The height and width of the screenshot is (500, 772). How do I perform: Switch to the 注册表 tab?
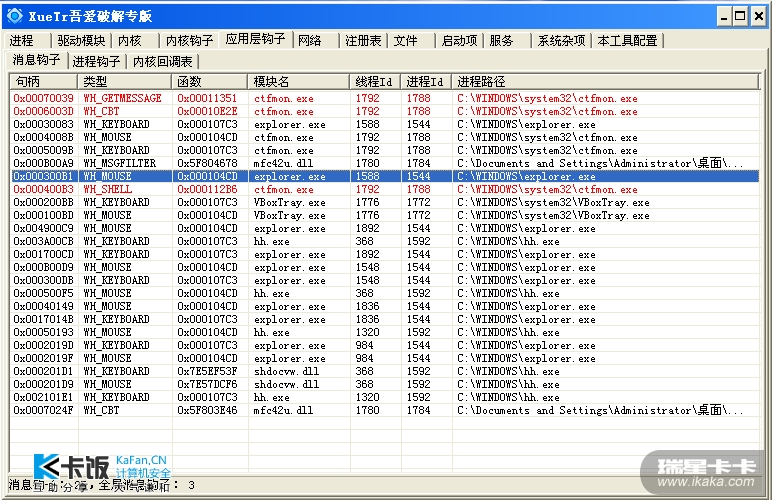click(363, 40)
